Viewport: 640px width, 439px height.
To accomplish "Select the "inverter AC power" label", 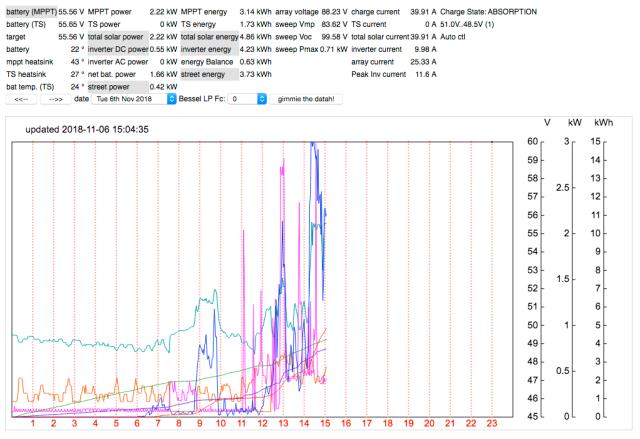I will (117, 61).
